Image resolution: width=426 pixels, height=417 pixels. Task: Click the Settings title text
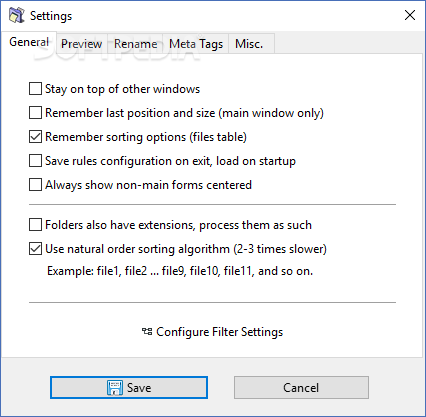pyautogui.click(x=51, y=16)
